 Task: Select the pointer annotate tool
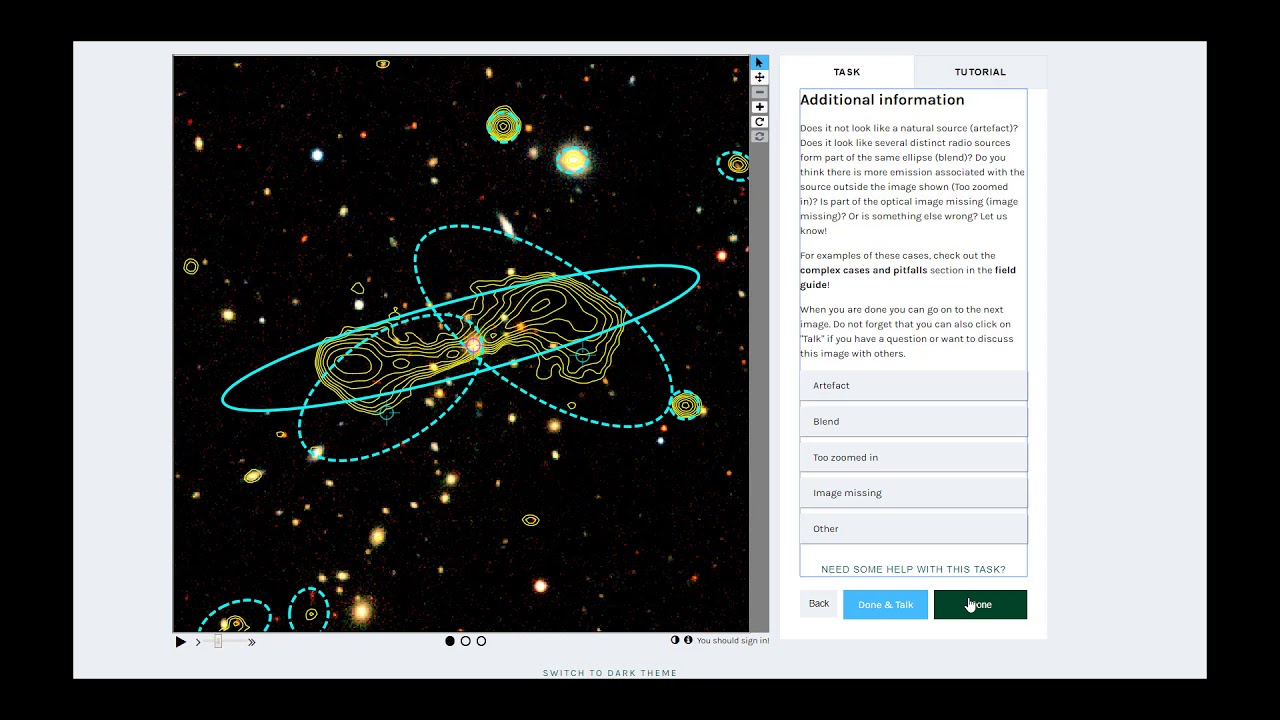759,62
